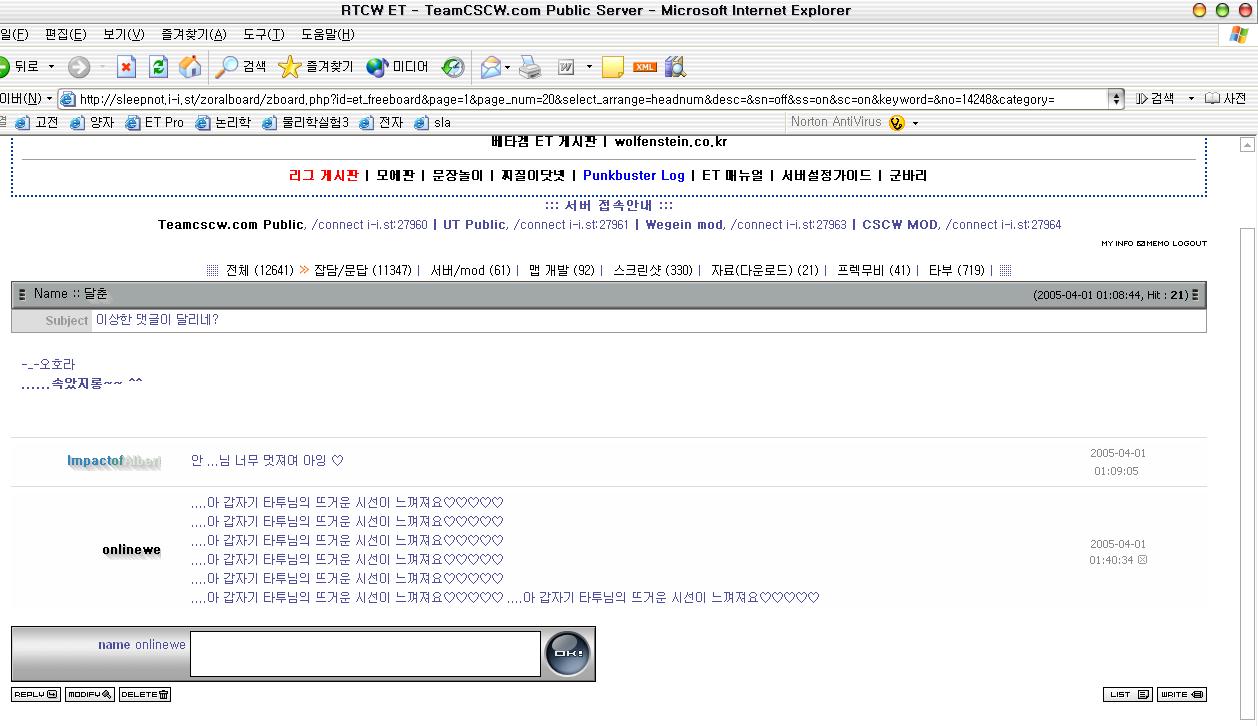
Task: Click the orange XML toolbar icon
Action: point(645,67)
